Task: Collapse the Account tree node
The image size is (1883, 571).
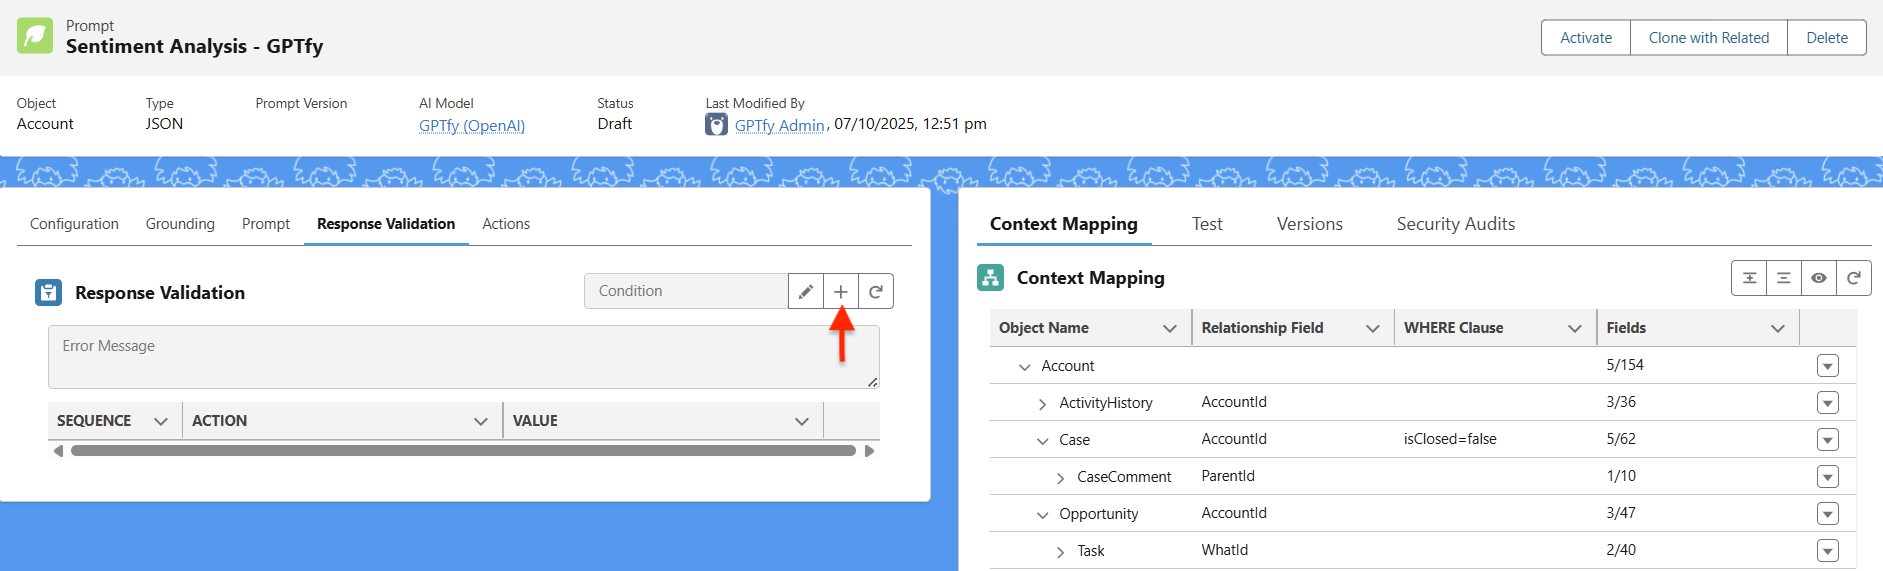Action: 1024,367
